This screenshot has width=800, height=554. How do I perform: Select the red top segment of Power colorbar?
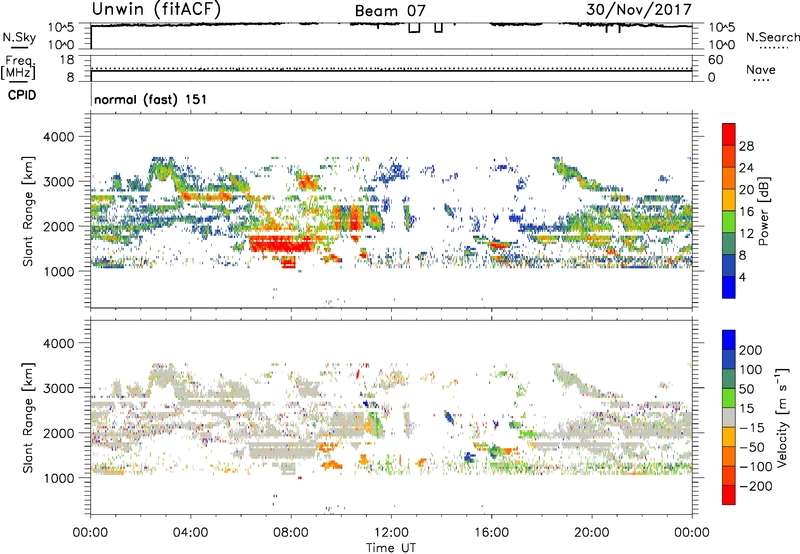coord(729,134)
